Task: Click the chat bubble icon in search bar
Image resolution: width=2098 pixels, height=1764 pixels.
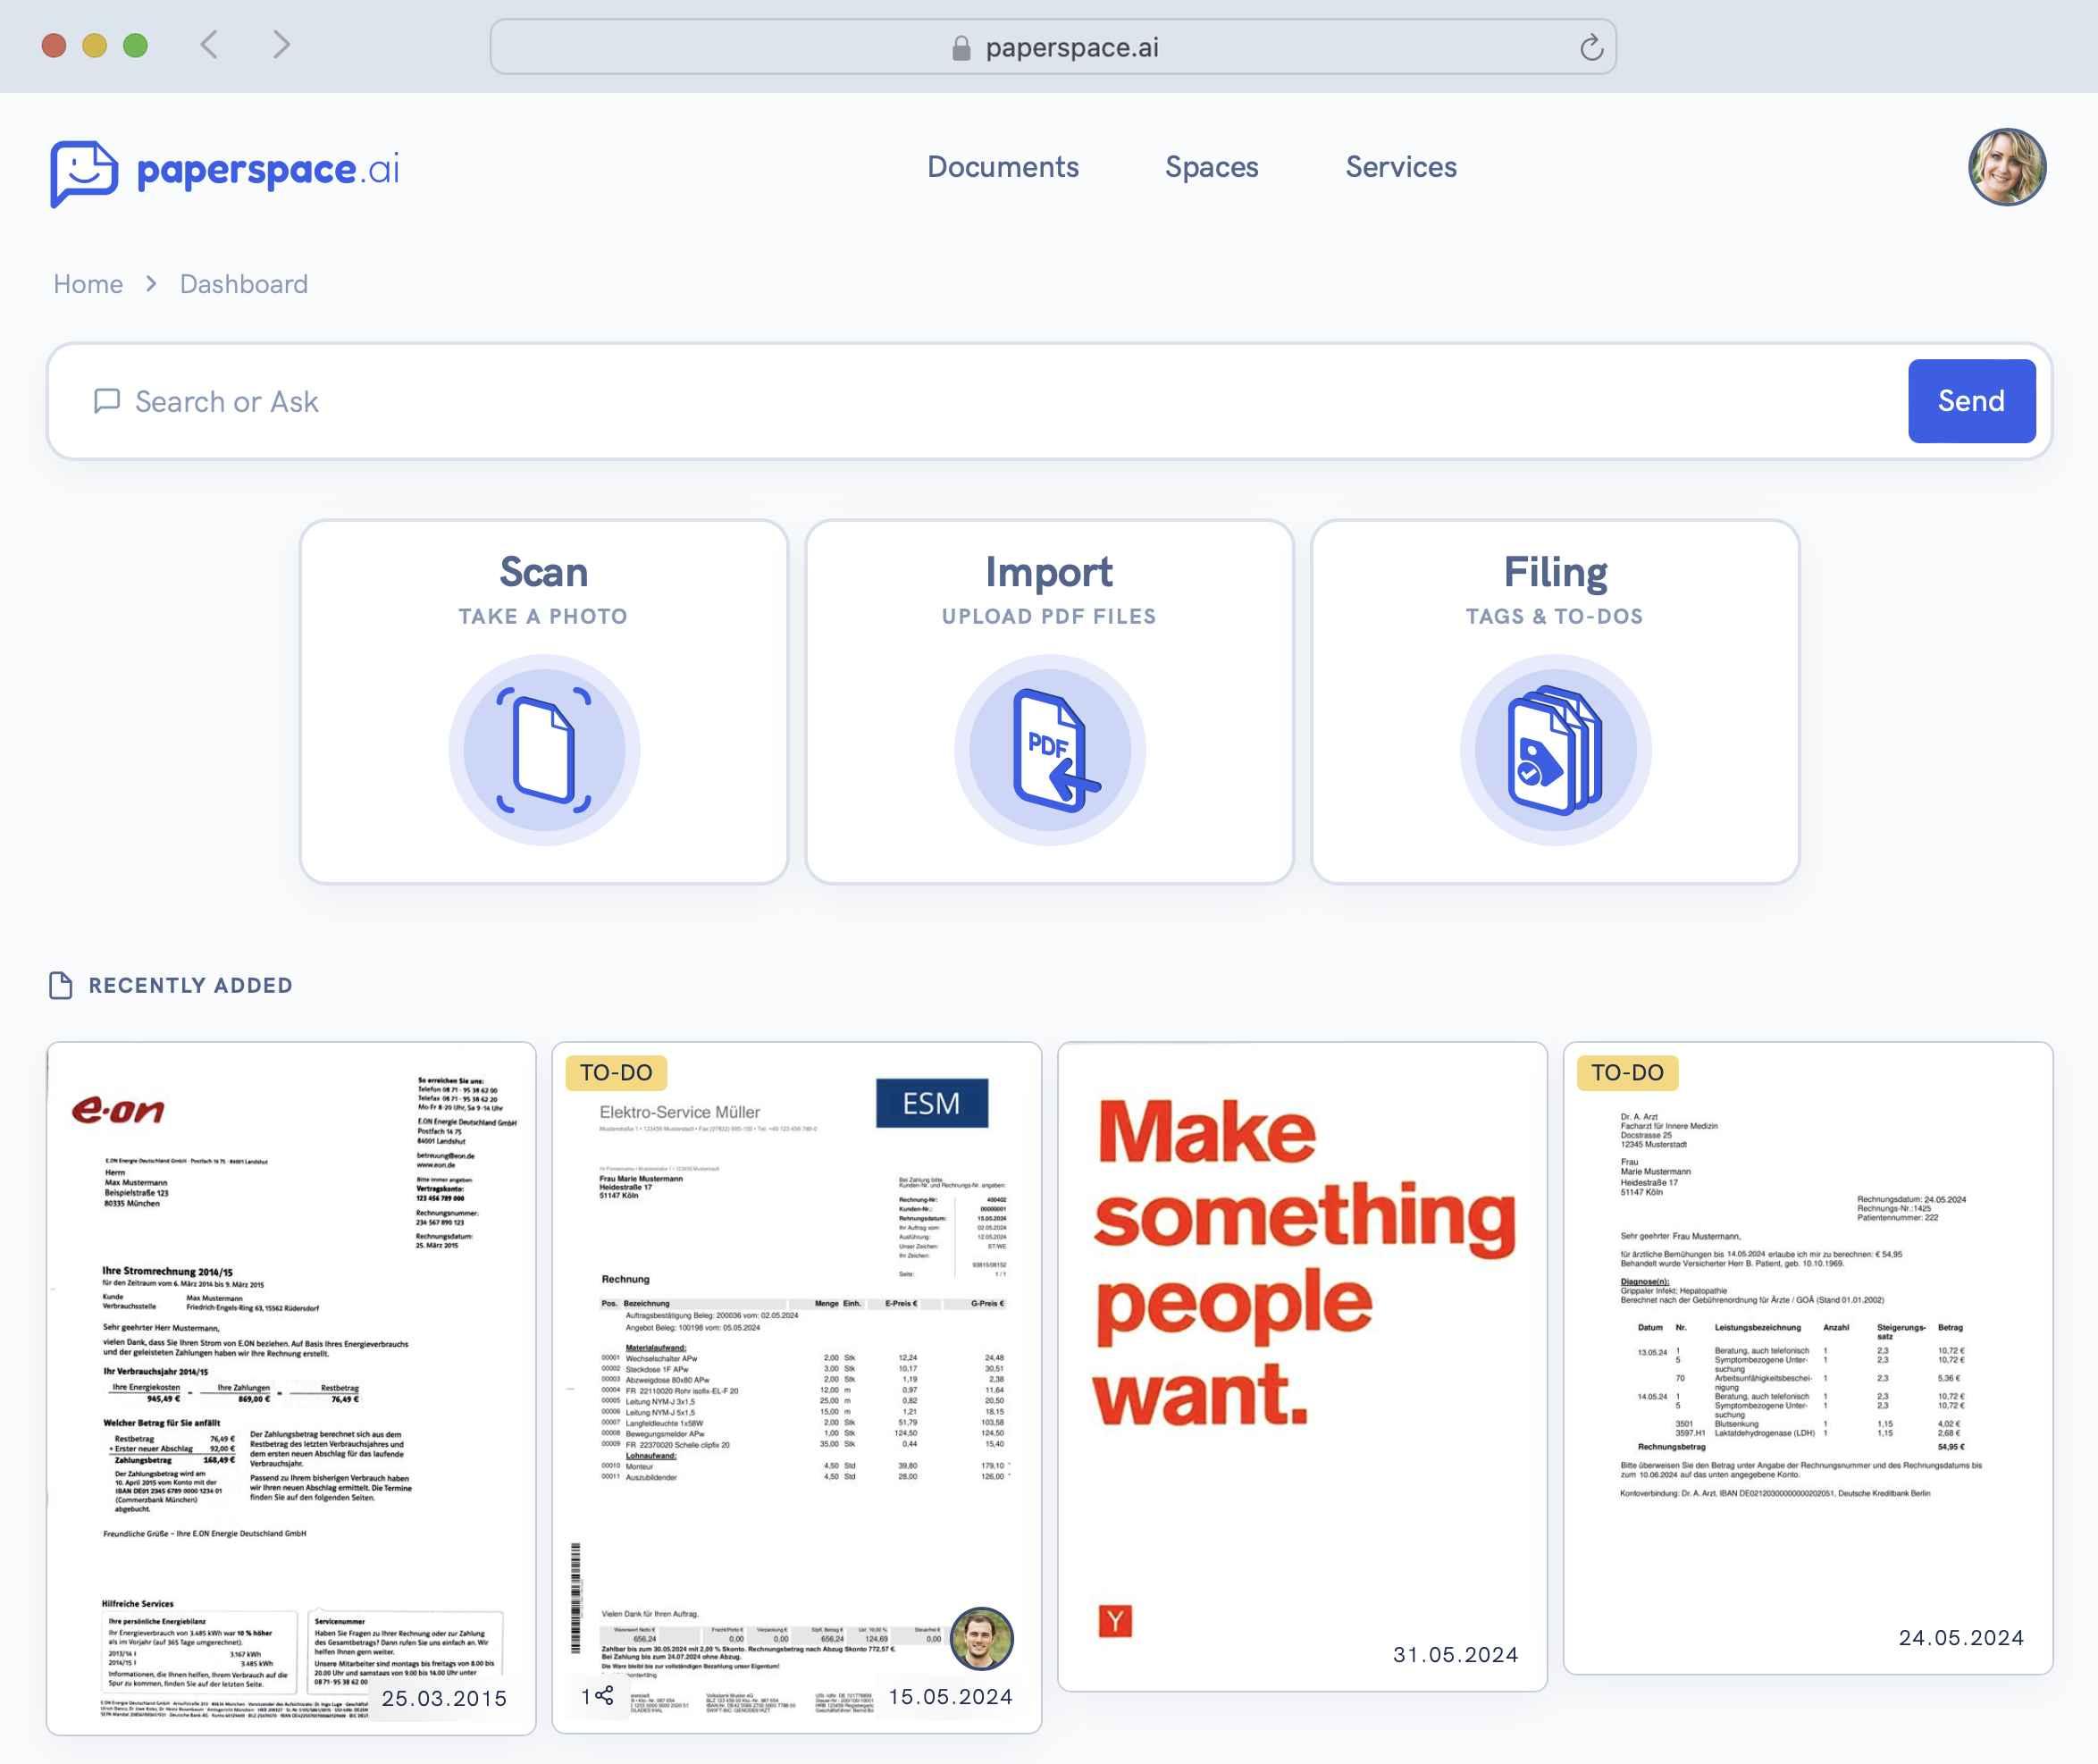Action: tap(107, 401)
